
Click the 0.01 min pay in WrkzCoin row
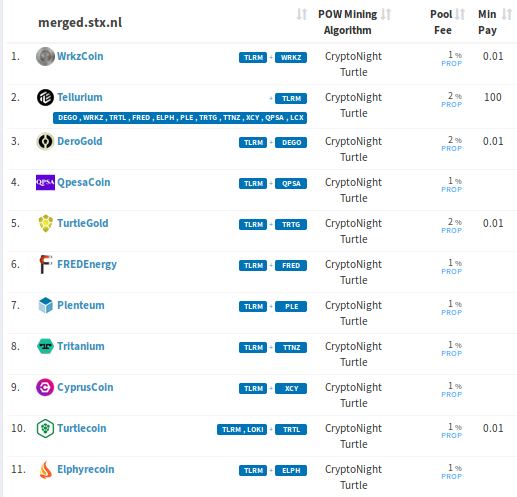pos(493,56)
